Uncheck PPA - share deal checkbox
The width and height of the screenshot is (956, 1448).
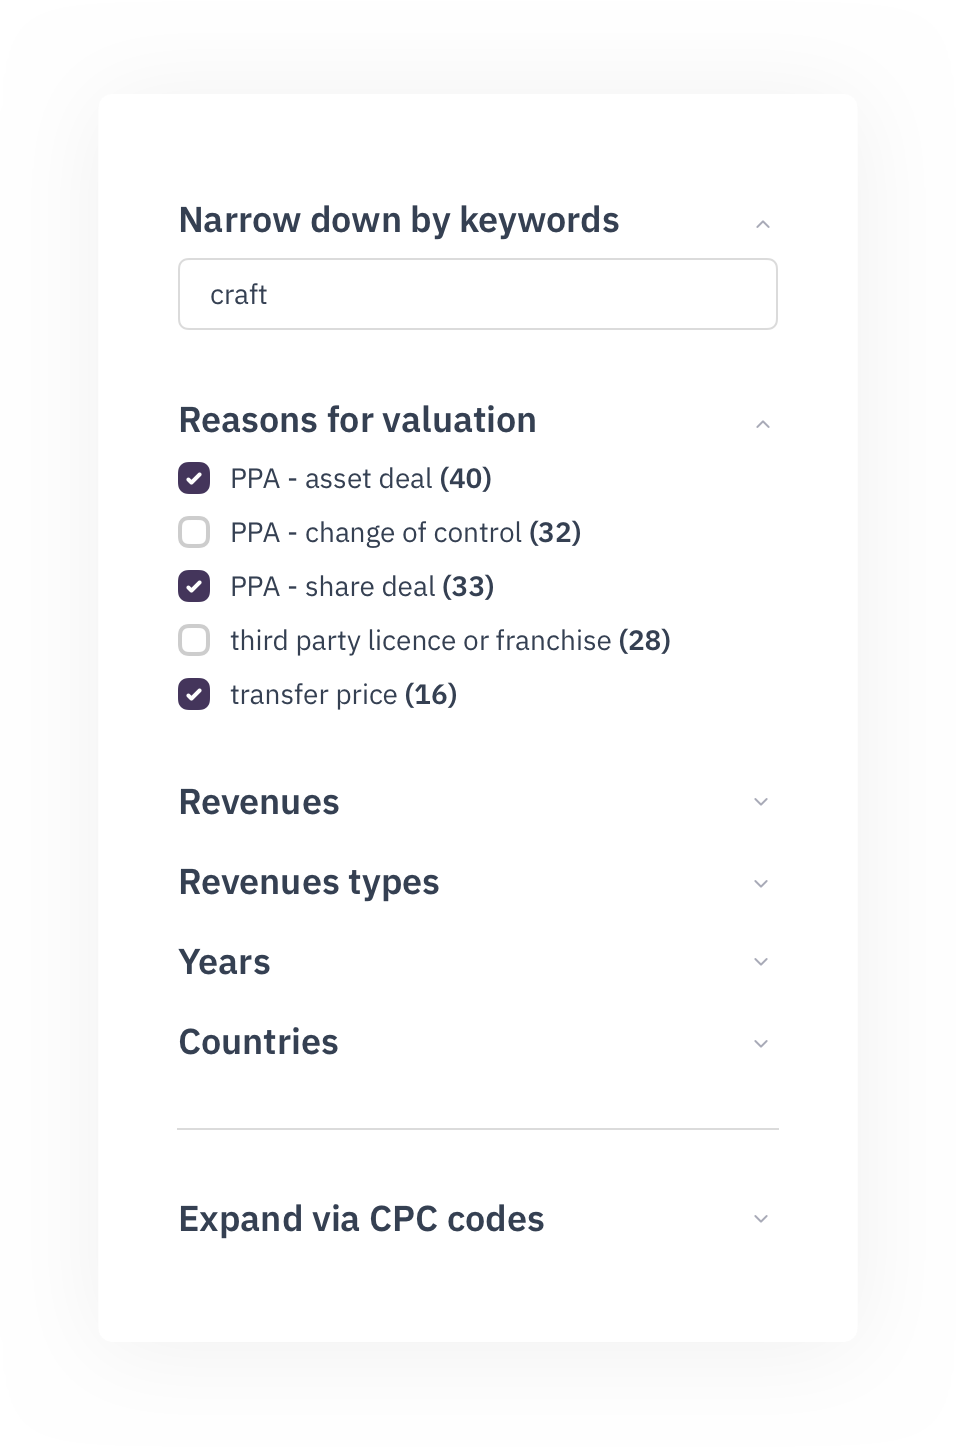[x=194, y=586]
